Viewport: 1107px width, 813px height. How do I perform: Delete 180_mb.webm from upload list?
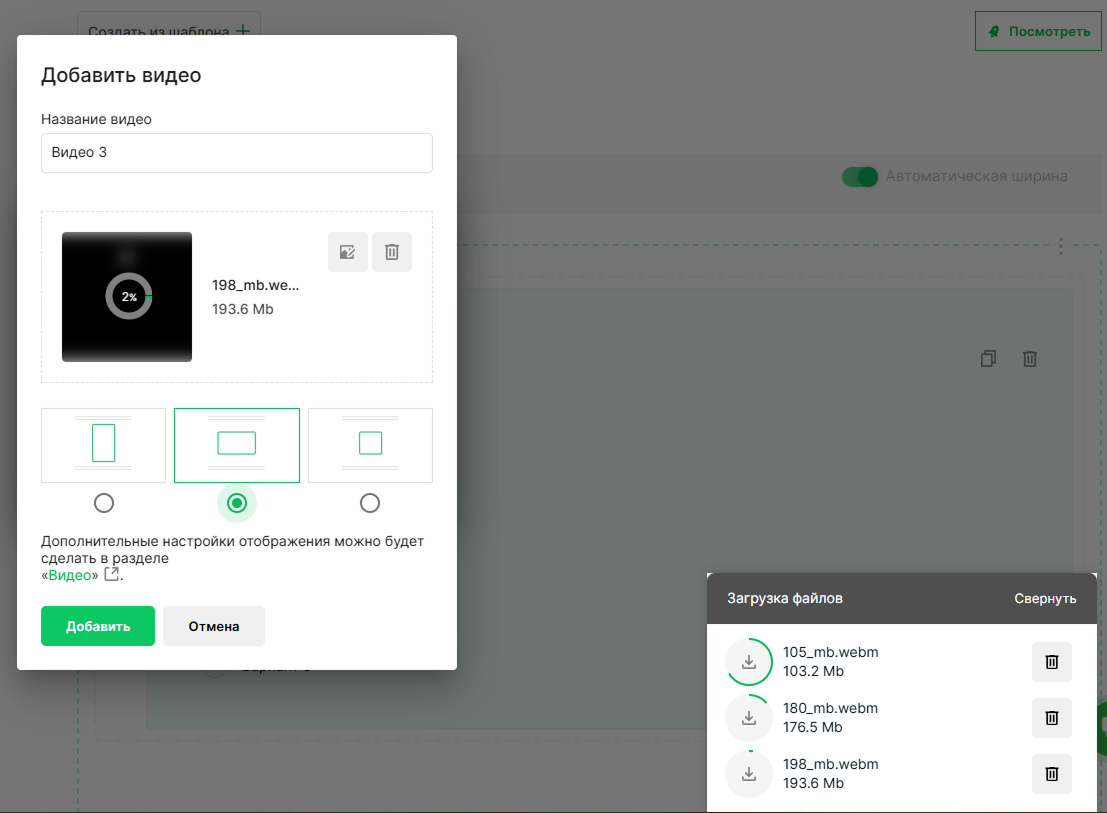[1051, 718]
